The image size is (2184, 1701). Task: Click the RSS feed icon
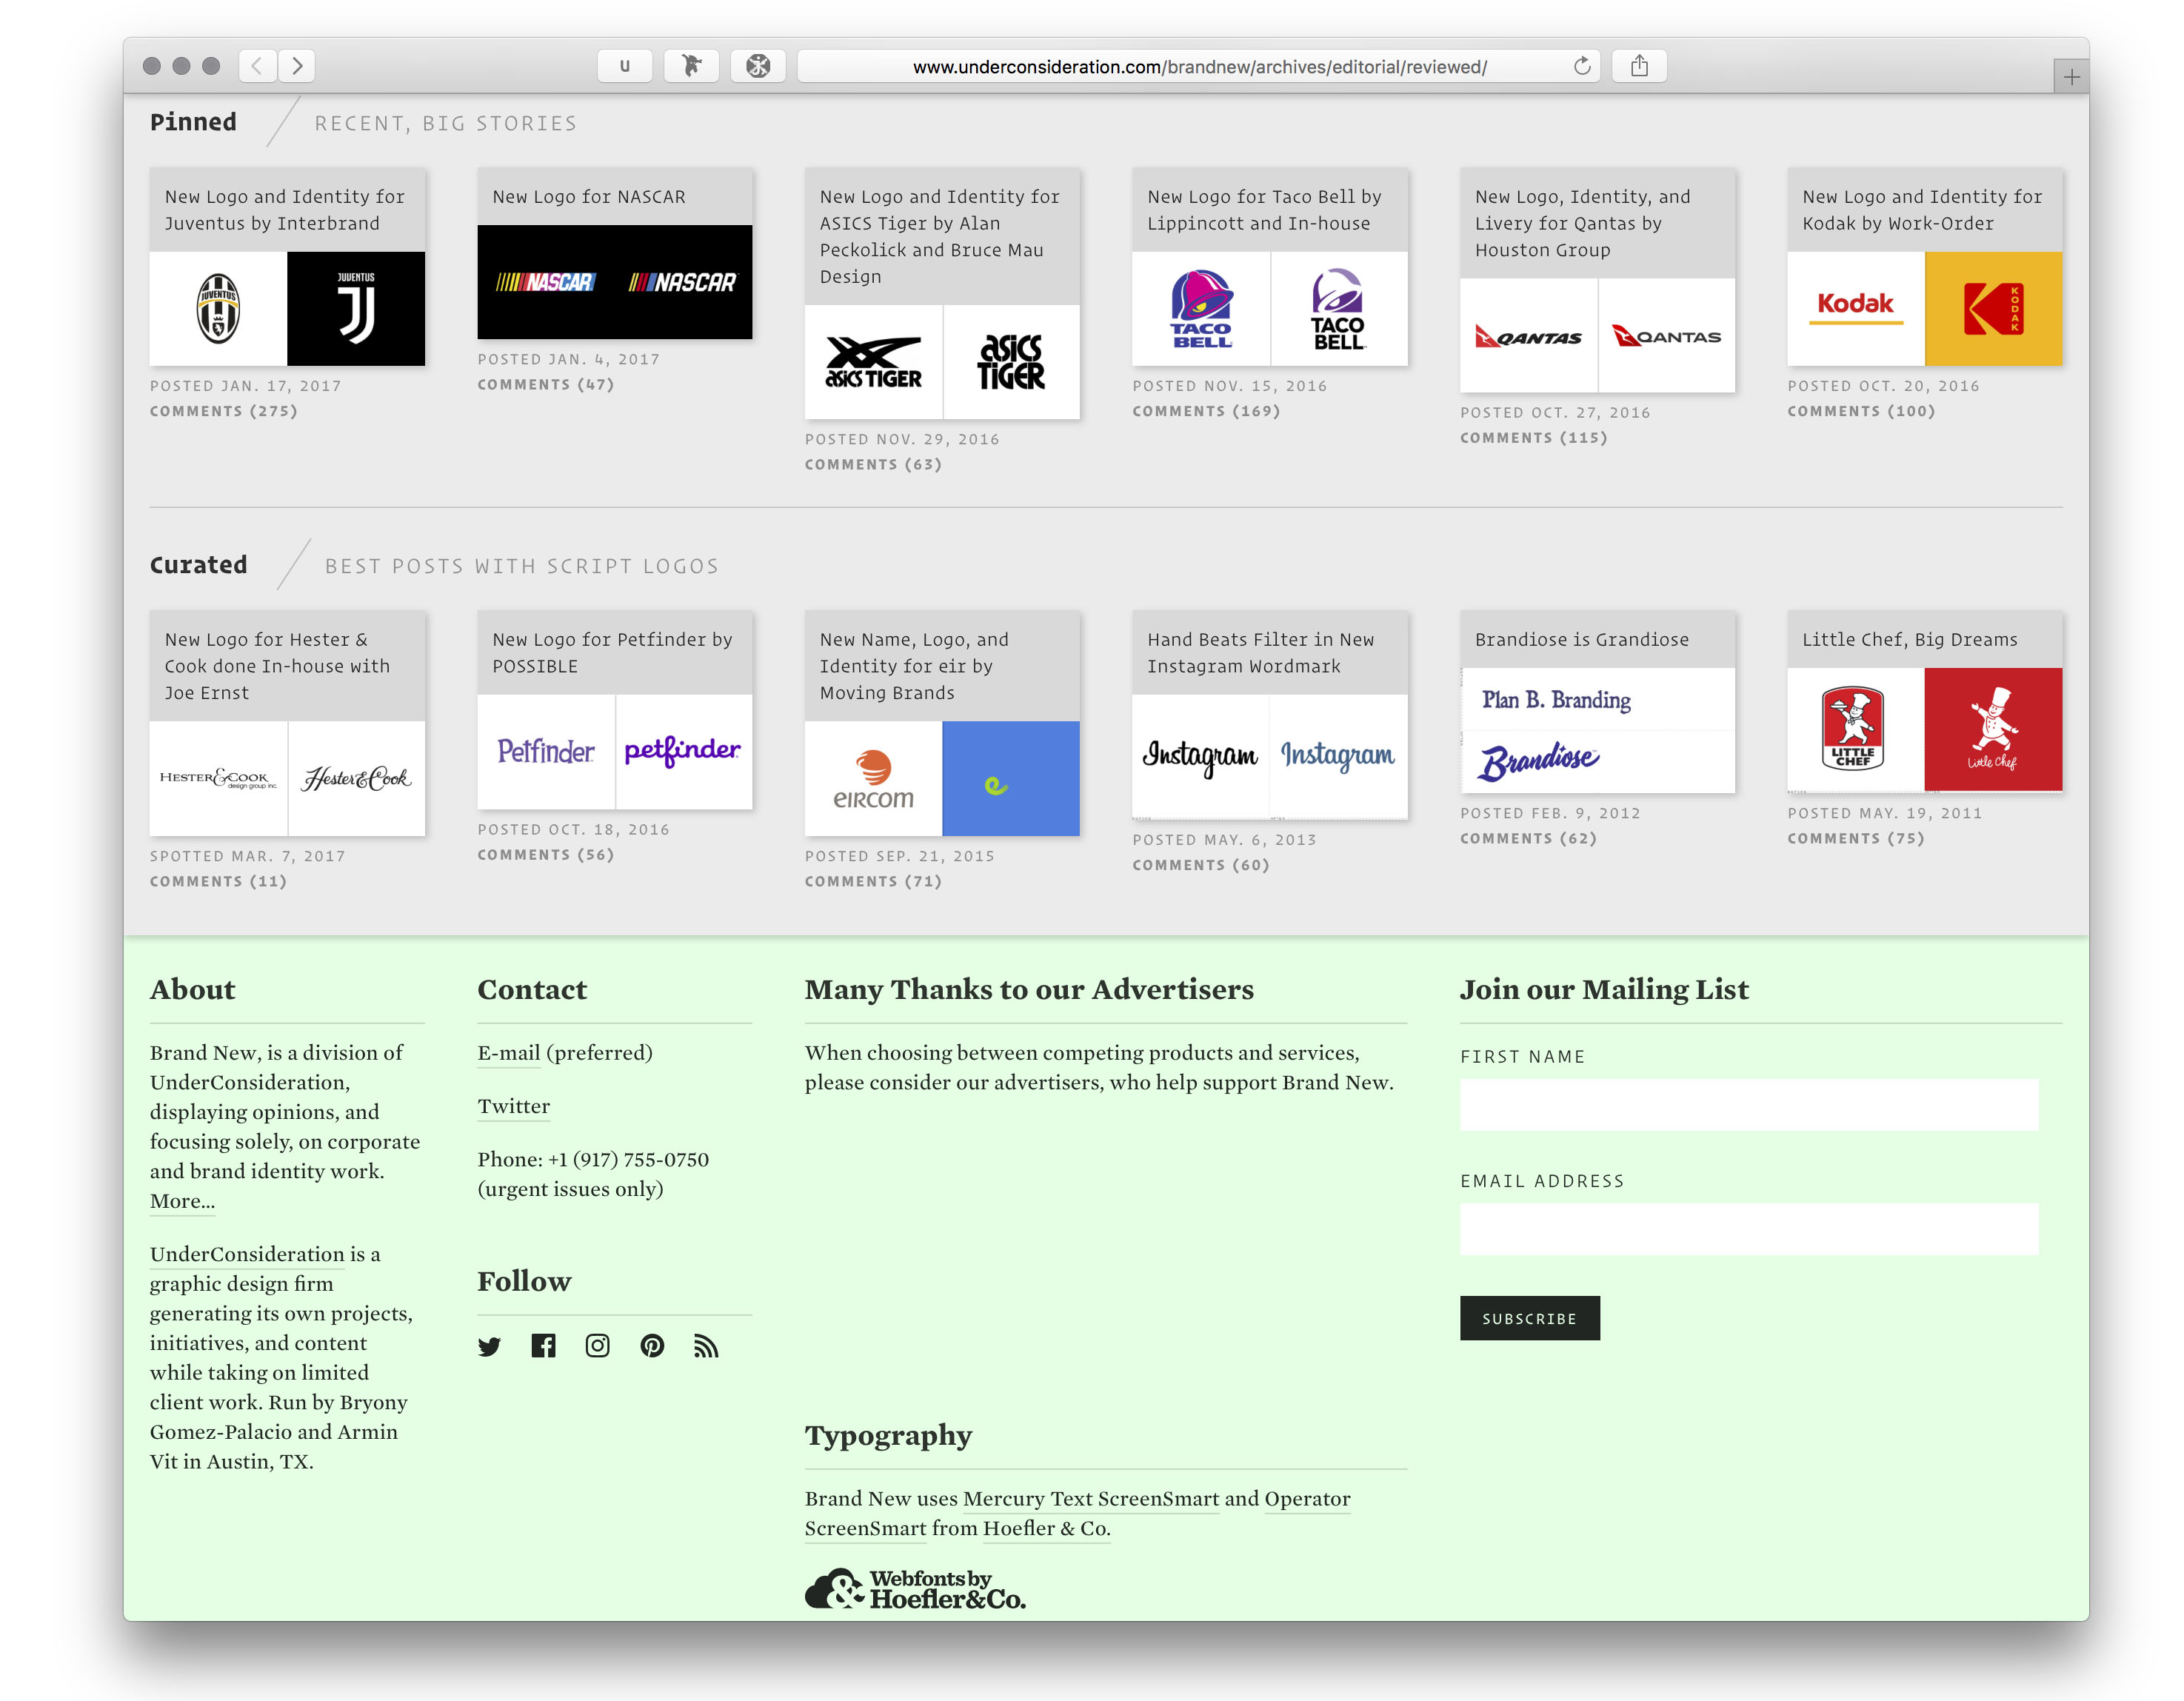click(706, 1346)
